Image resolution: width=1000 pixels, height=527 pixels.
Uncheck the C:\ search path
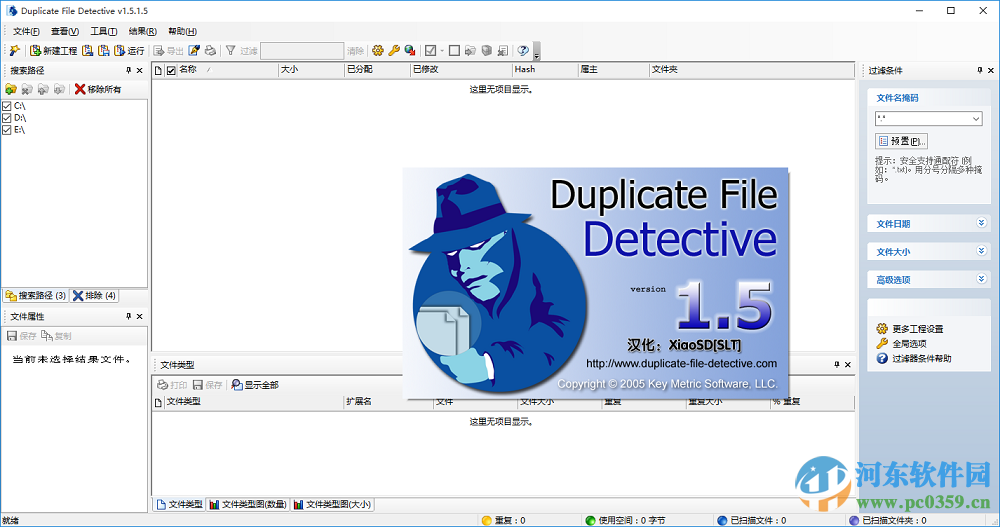point(7,106)
